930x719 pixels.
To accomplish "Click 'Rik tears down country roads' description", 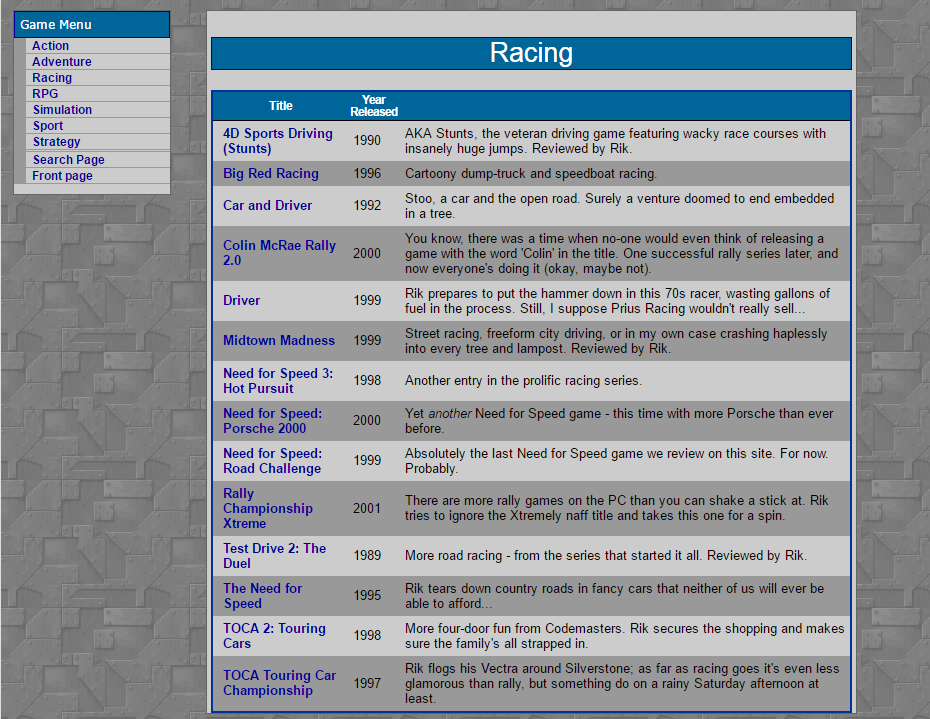I will click(614, 596).
